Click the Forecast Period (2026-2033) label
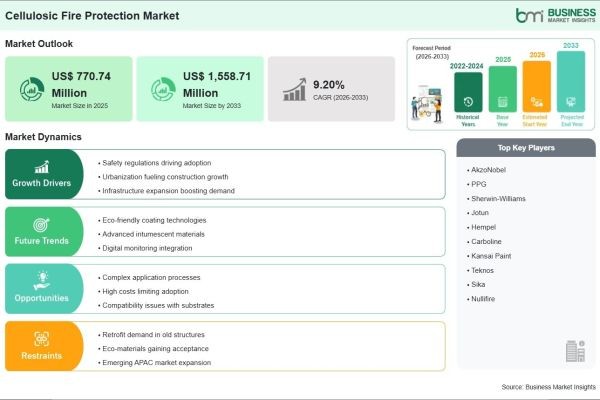Screen dimensions: 600x400 [x=432, y=52]
